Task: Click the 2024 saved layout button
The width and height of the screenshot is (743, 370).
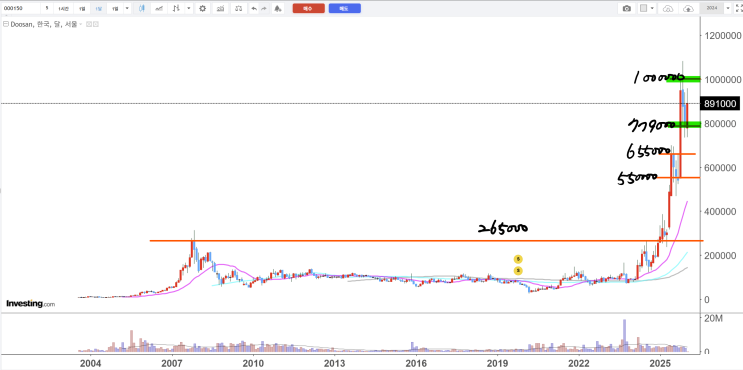Action: point(712,8)
